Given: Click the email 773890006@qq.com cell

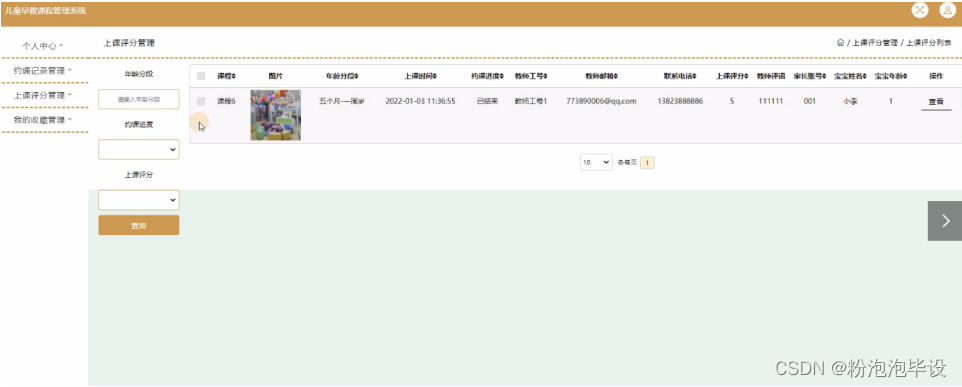Looking at the screenshot, I should pos(601,101).
